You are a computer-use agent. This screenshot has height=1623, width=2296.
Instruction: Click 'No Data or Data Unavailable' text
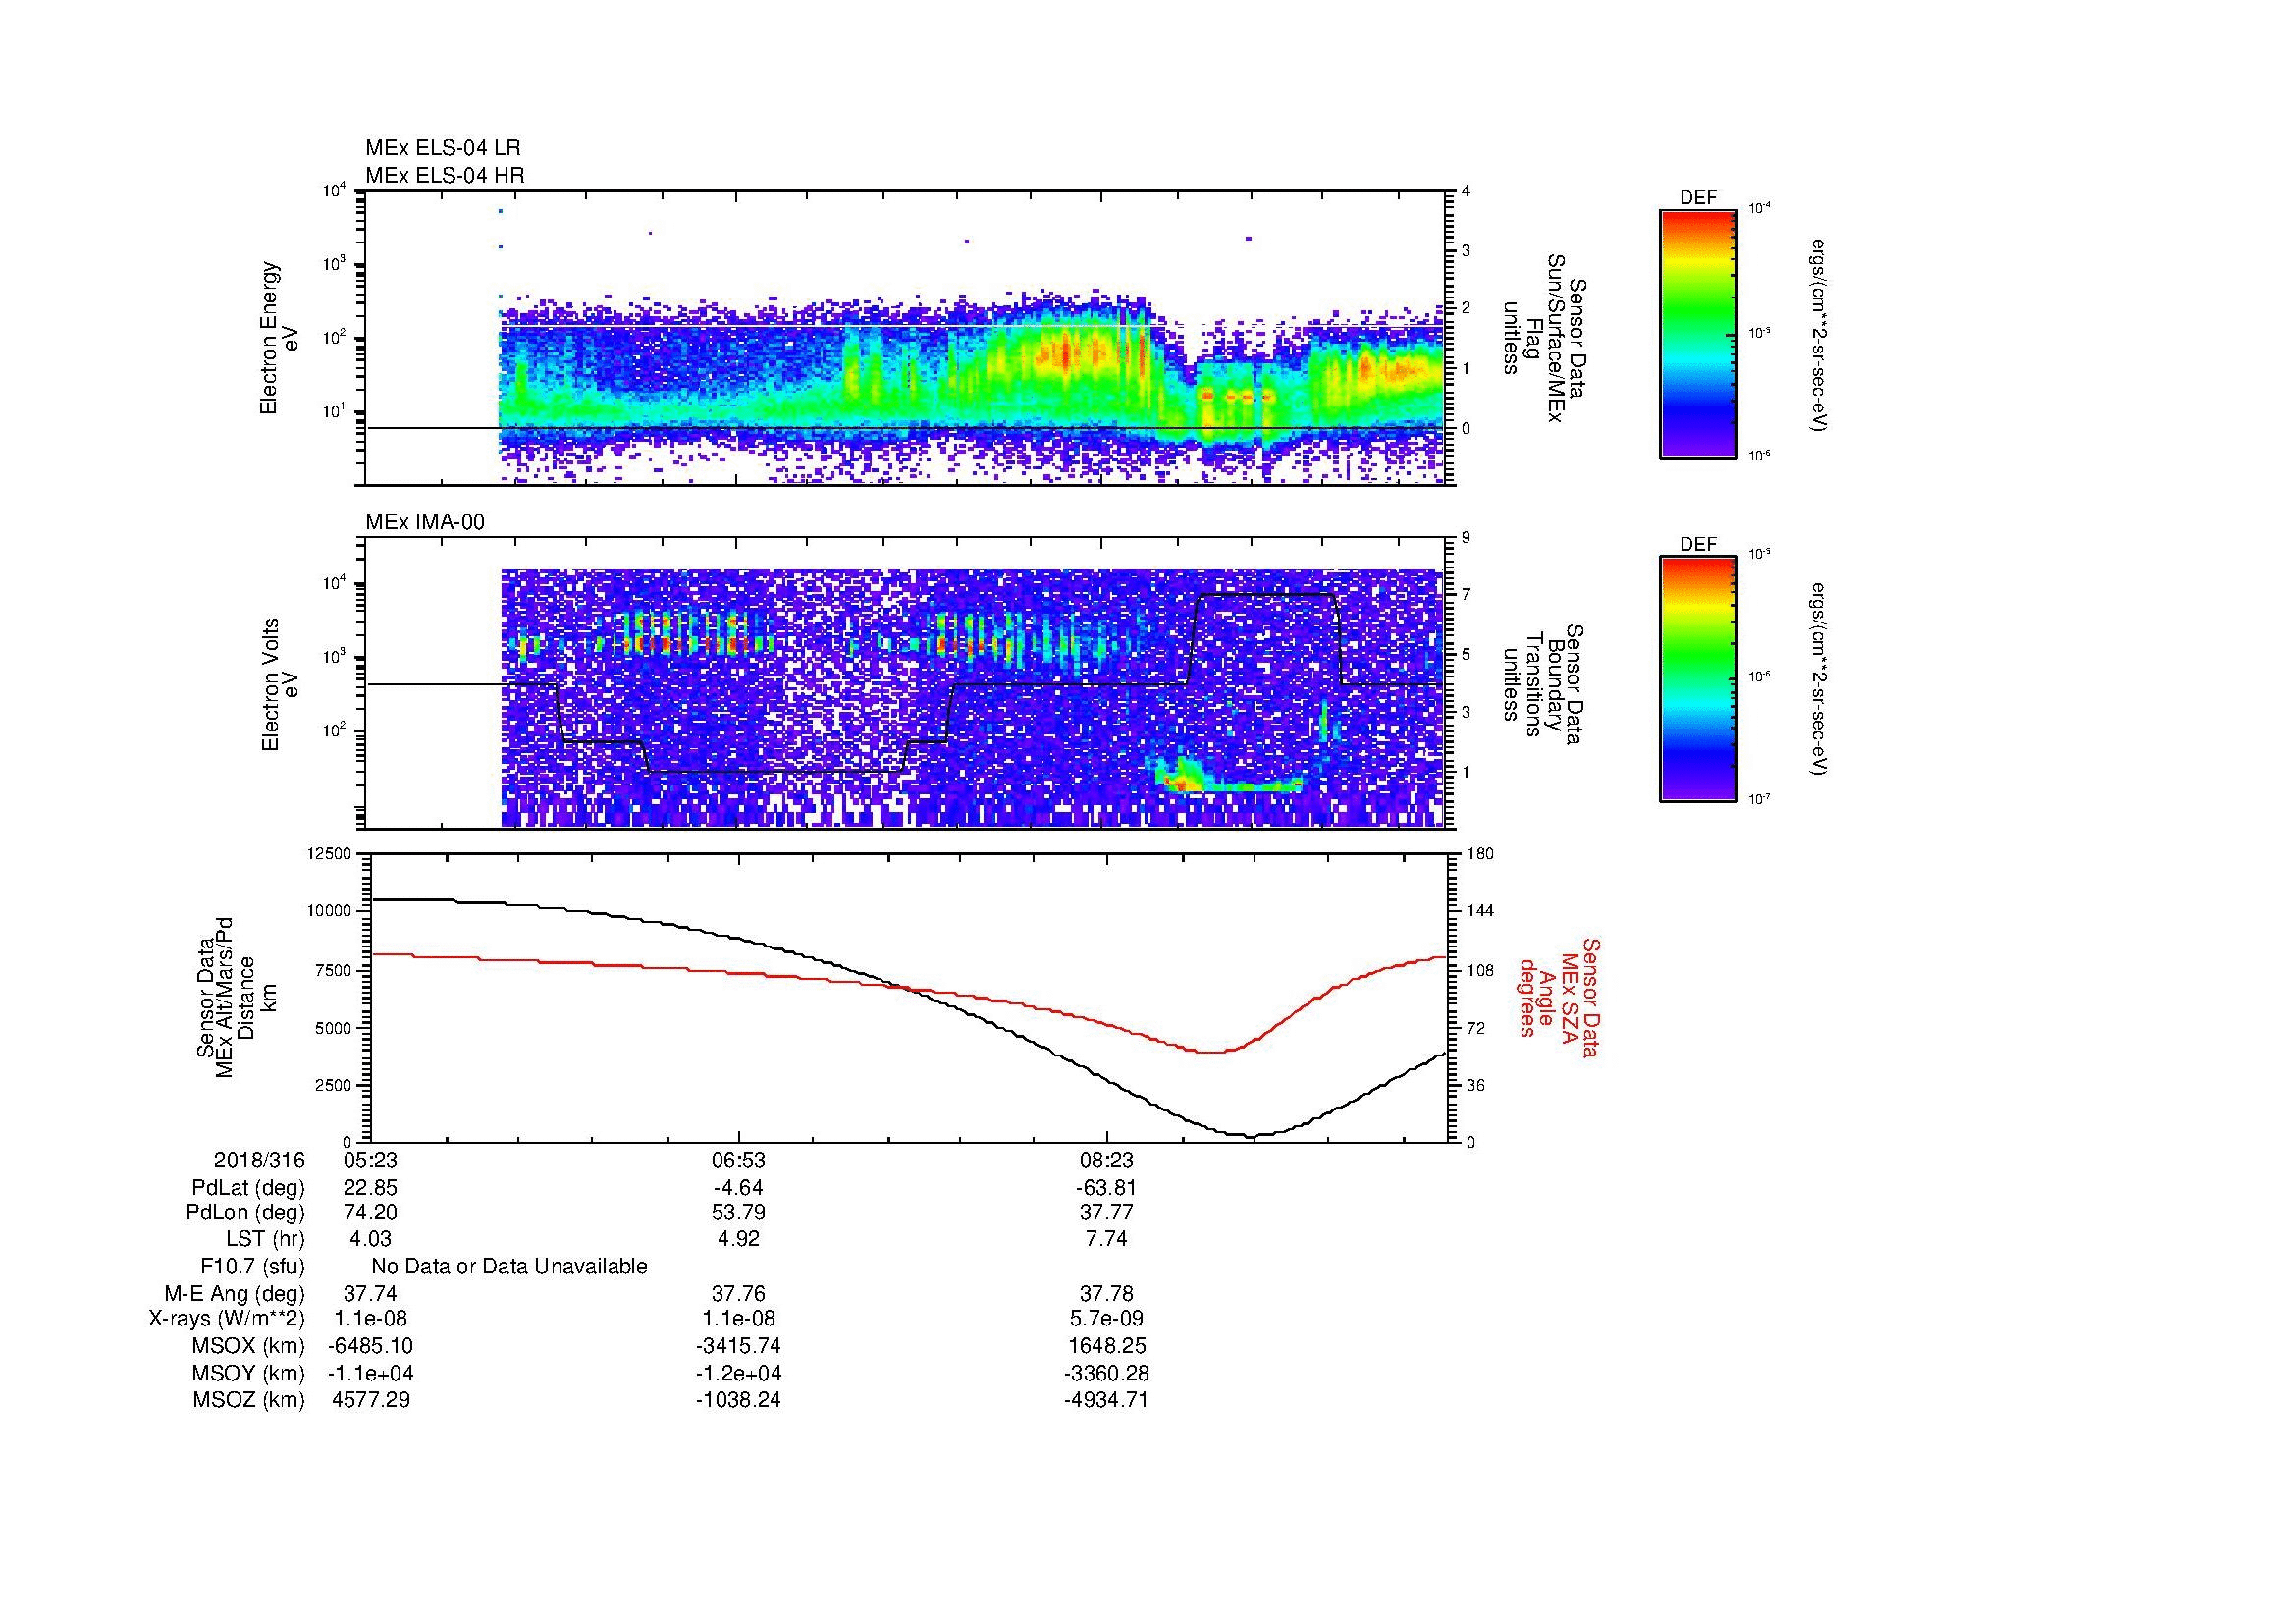click(509, 1267)
